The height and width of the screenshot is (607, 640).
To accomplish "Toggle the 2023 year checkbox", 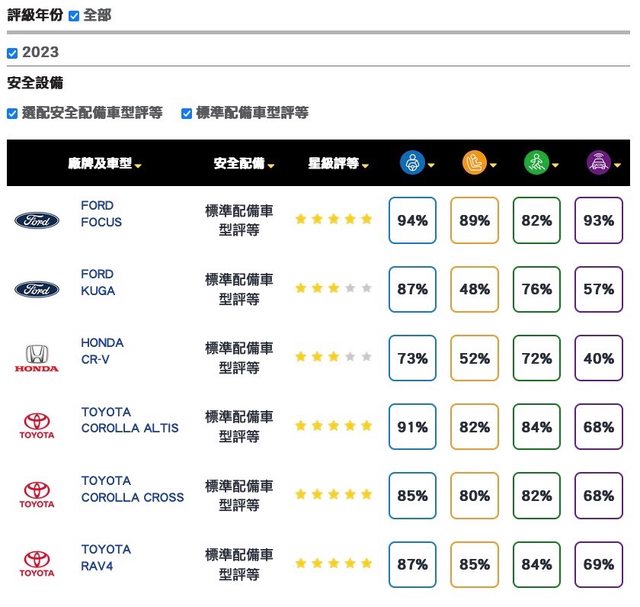I will (x=12, y=53).
